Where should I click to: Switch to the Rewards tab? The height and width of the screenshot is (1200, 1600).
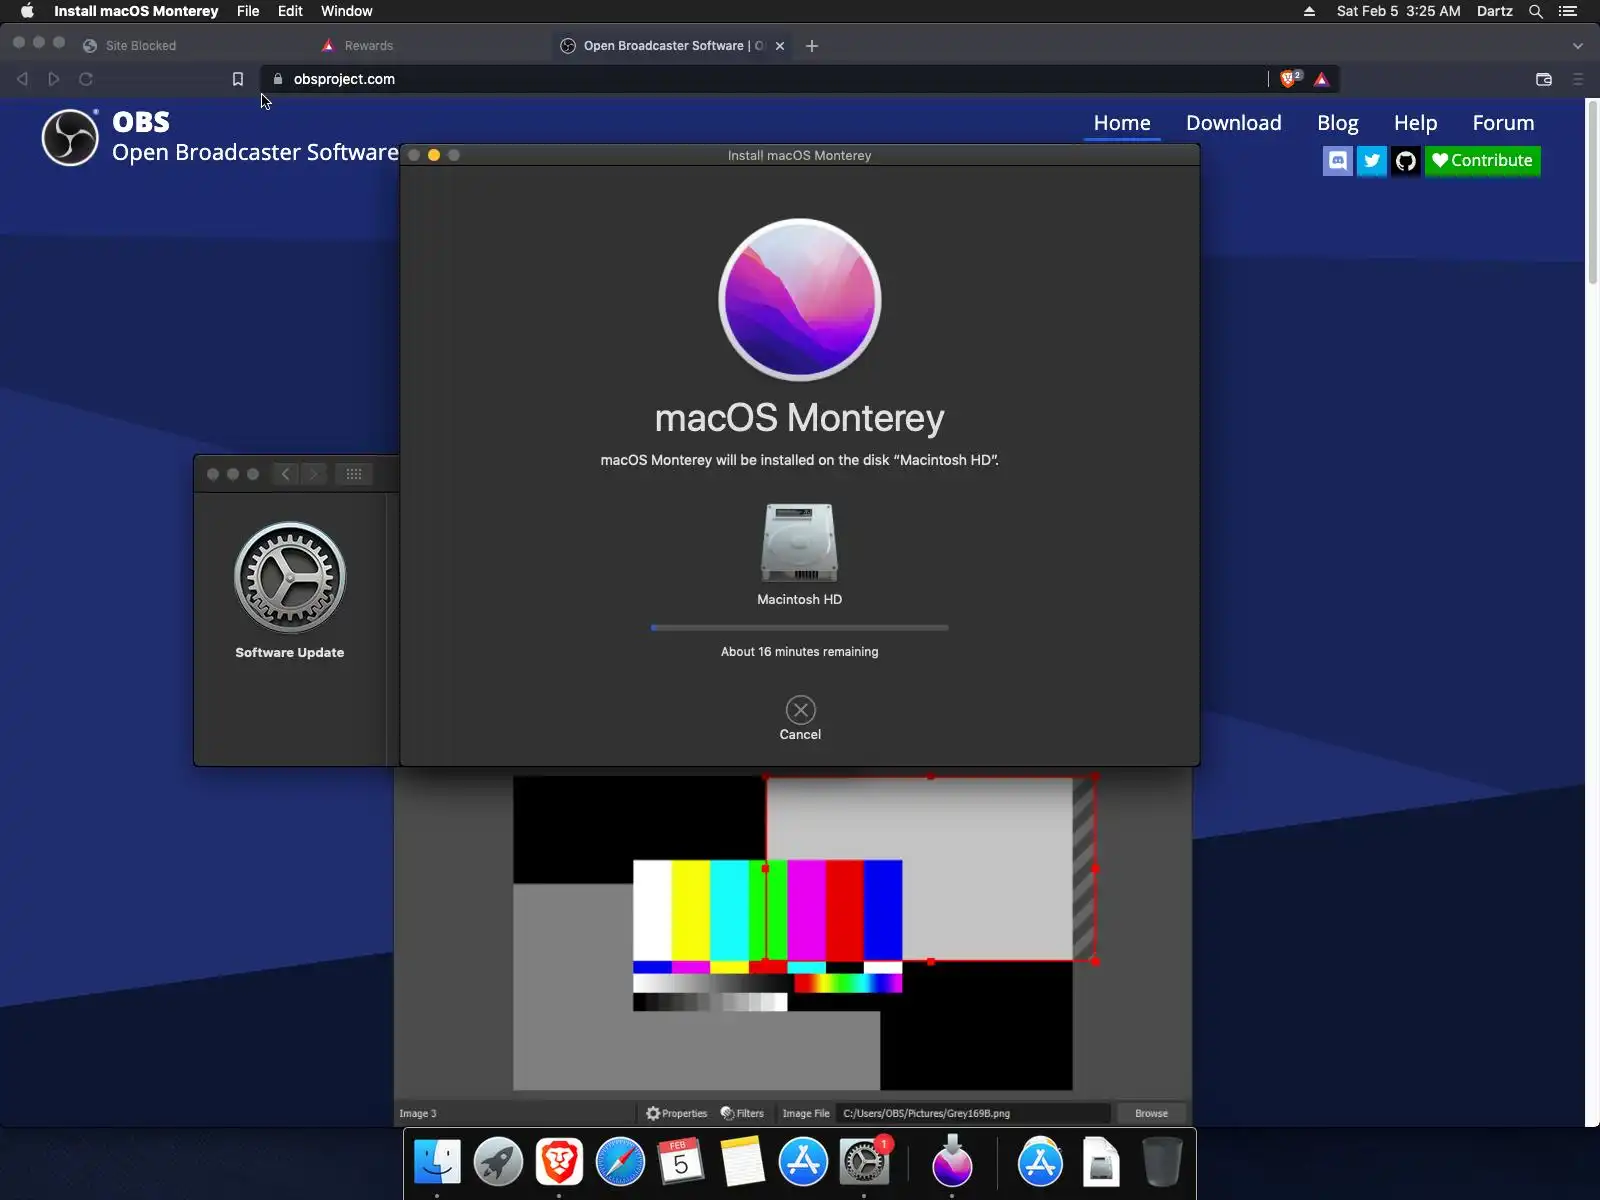[x=368, y=46]
